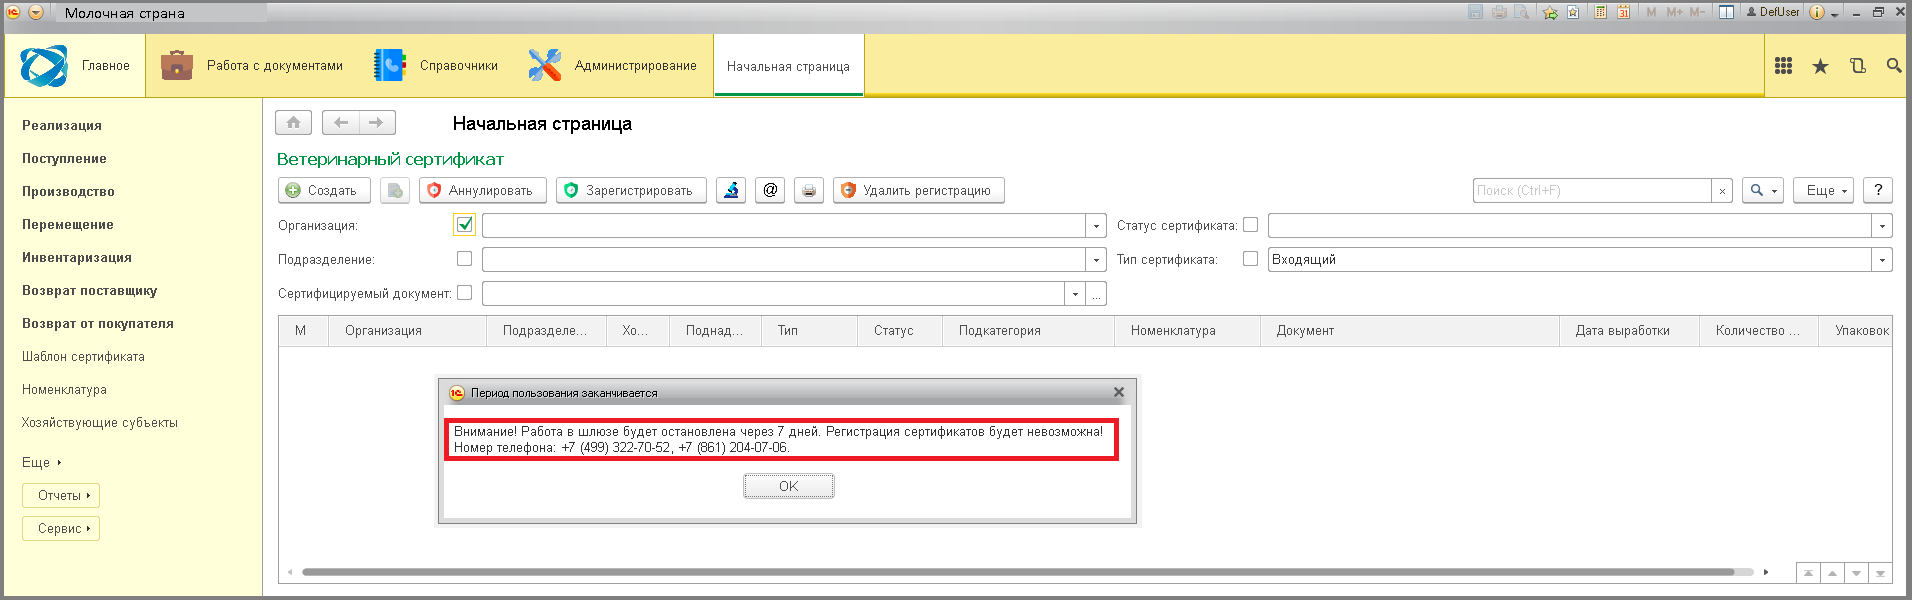Expand the Сертифицируемый документ dropdown list
Viewport: 1912px width, 600px height.
(x=1075, y=294)
